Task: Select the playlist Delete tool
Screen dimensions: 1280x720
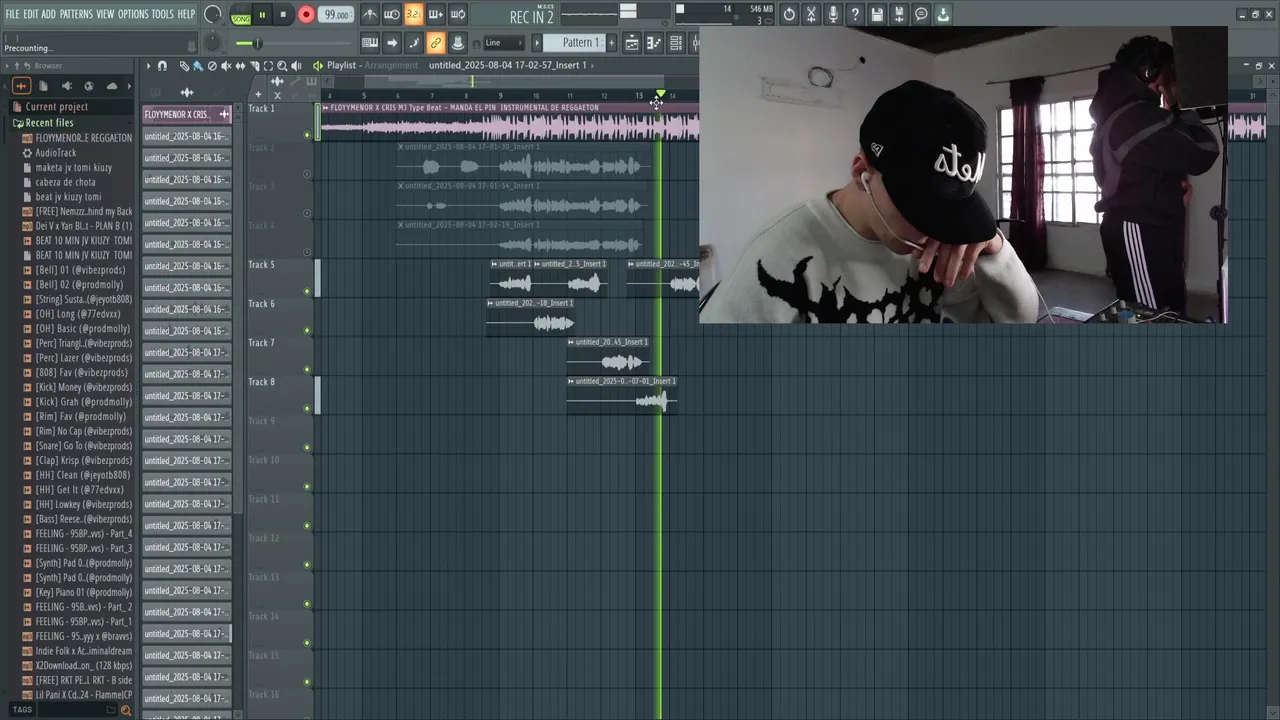Action: point(212,66)
